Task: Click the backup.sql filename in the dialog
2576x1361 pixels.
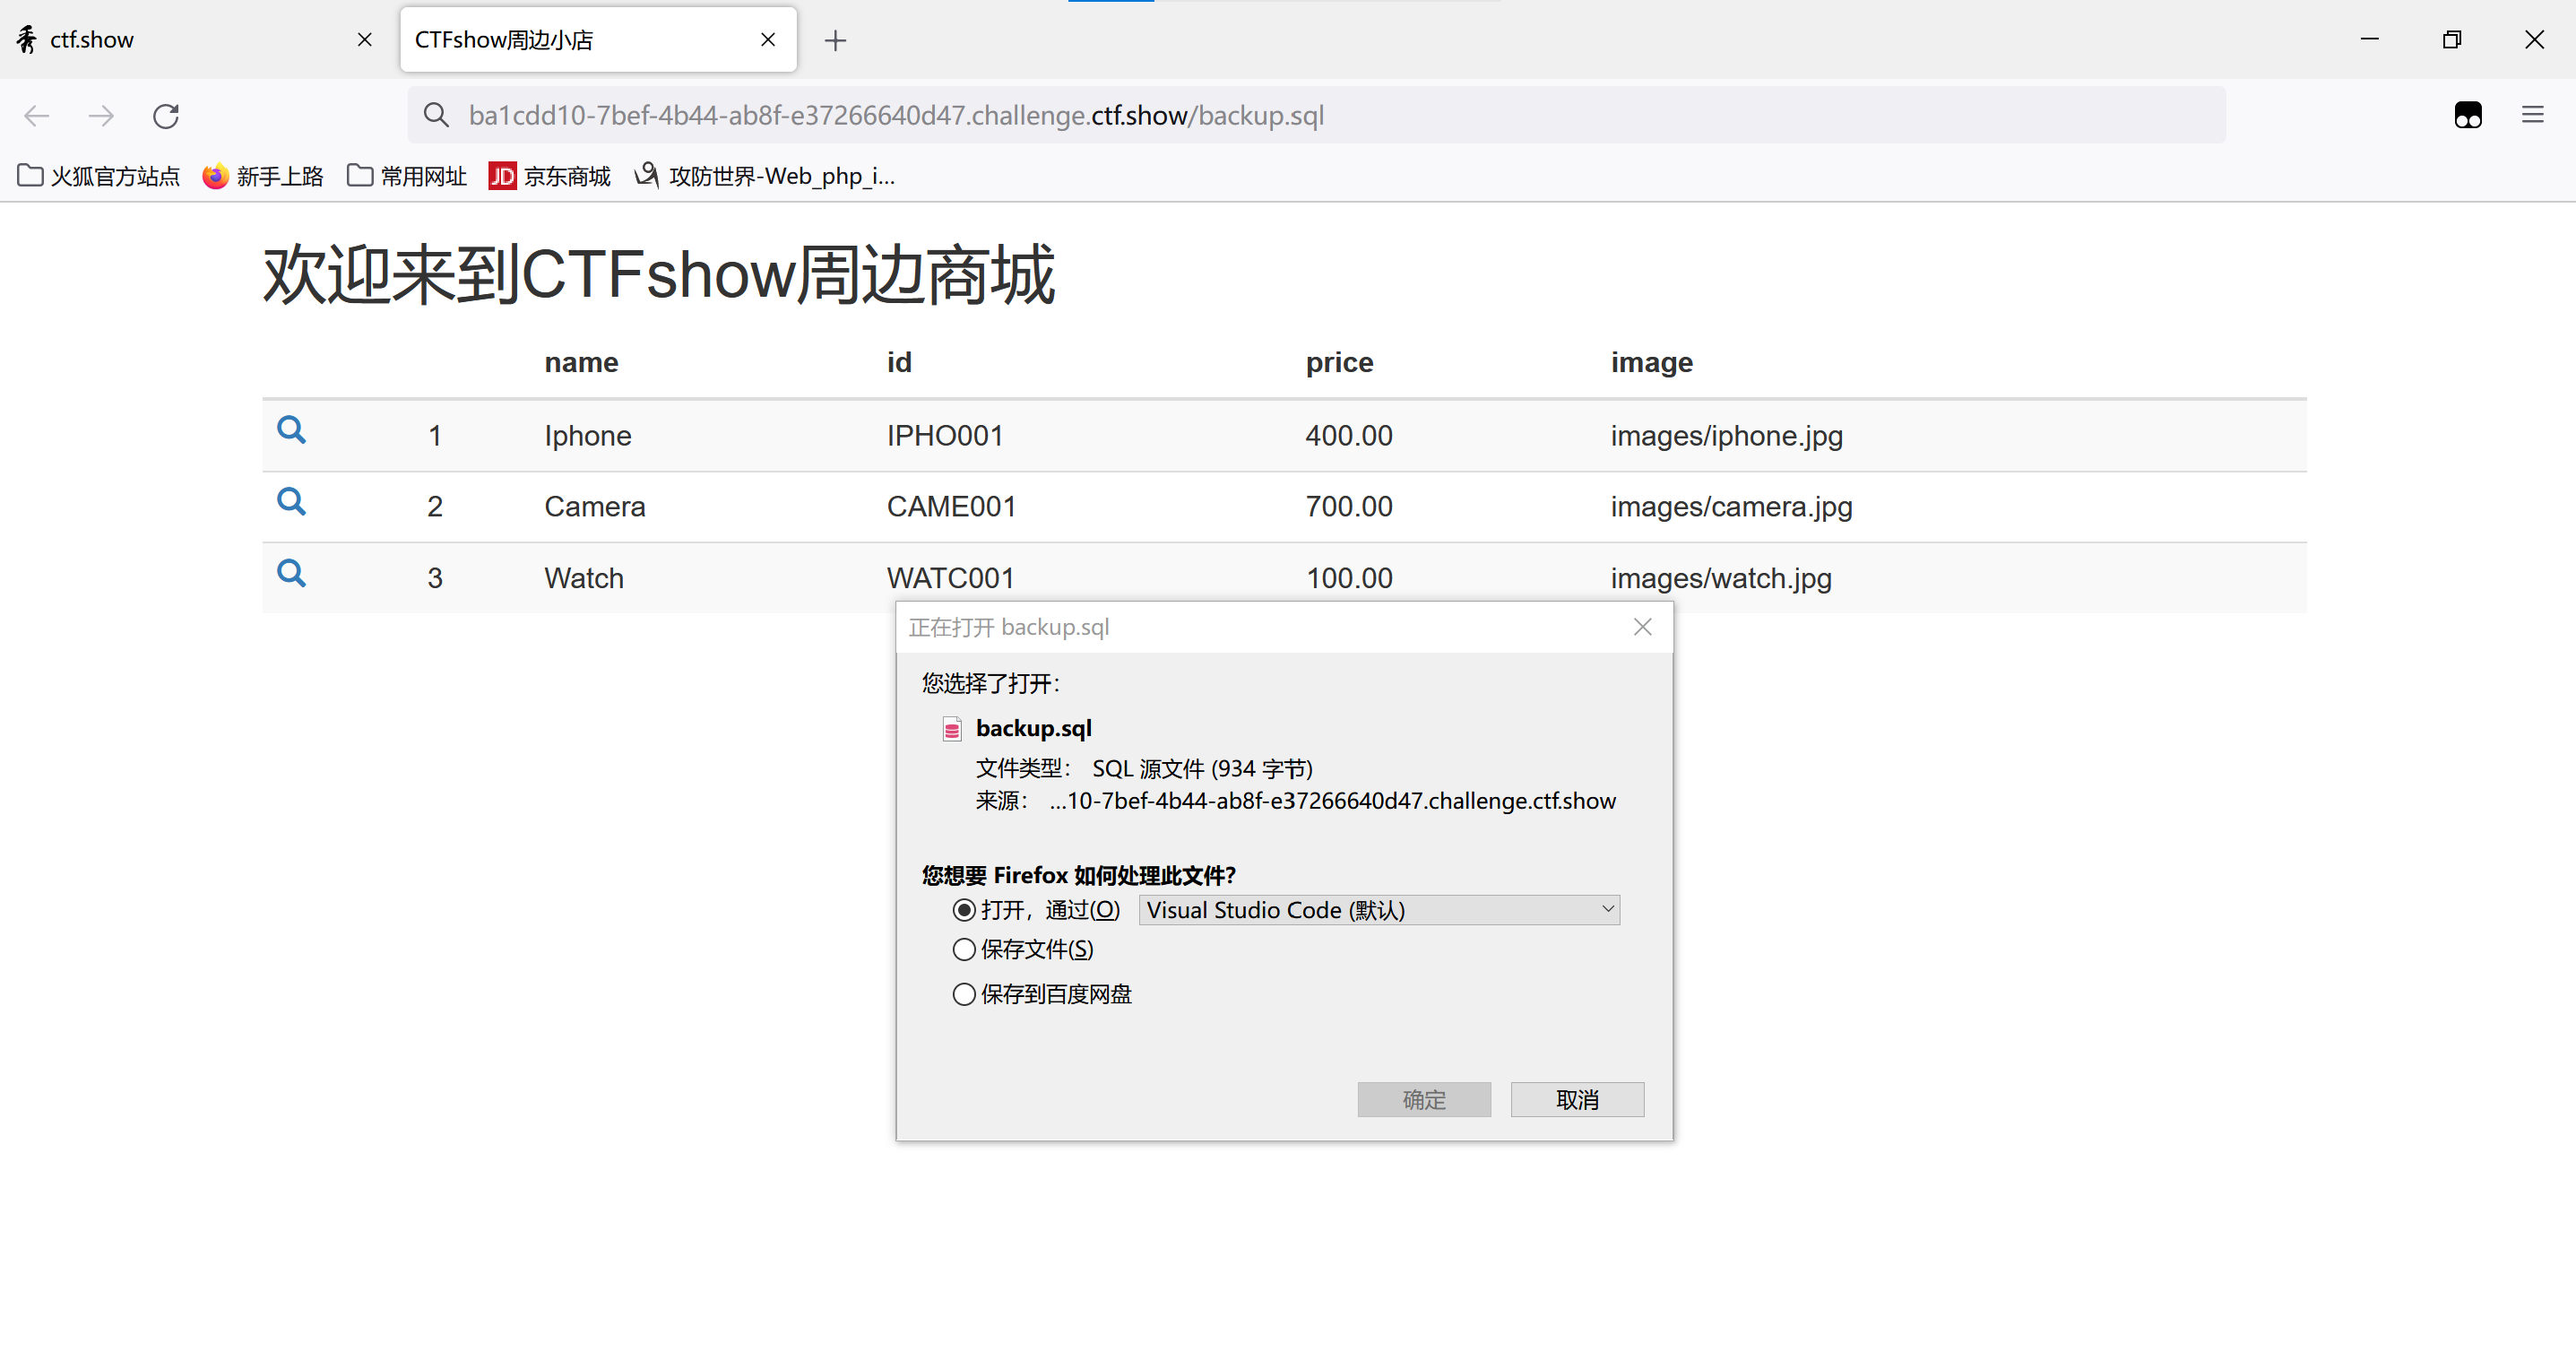Action: [1034, 729]
